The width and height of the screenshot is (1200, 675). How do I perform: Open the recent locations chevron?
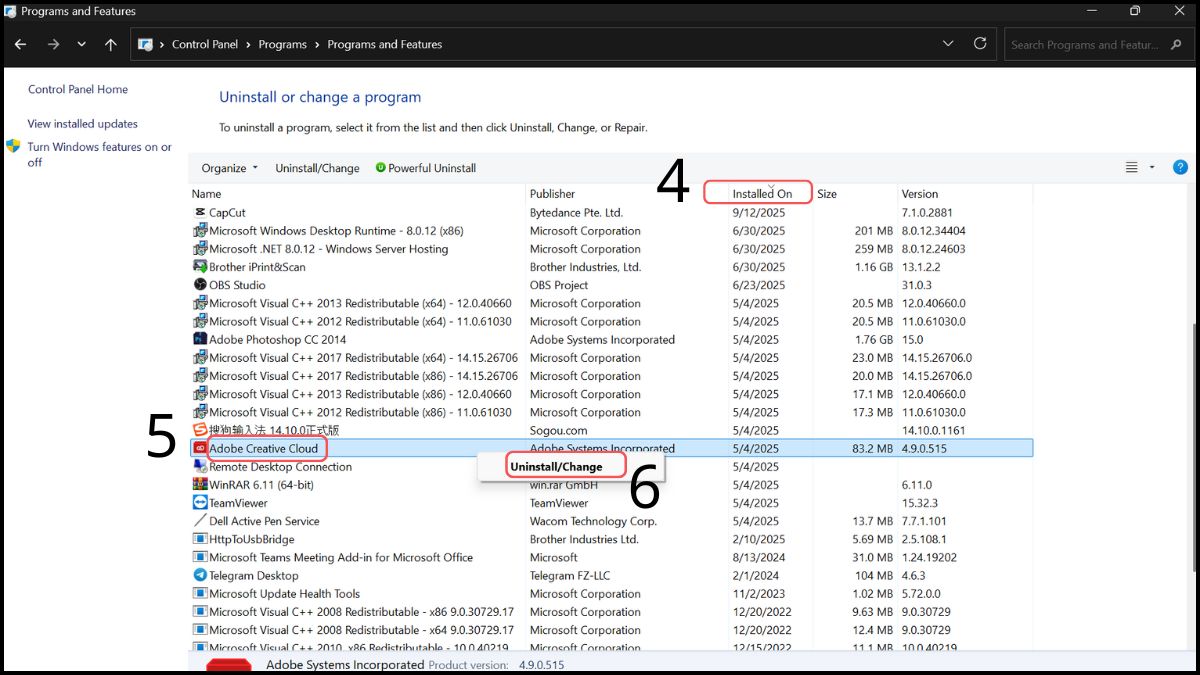click(x=81, y=44)
